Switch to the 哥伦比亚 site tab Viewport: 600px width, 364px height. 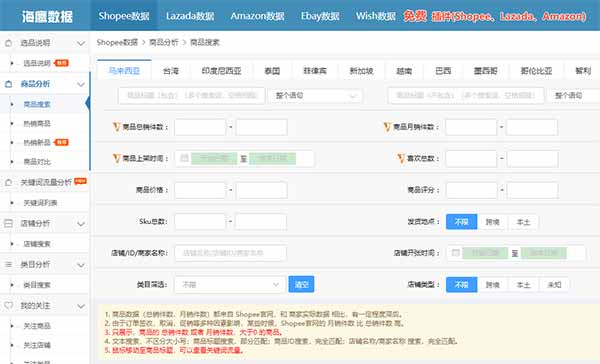(536, 71)
